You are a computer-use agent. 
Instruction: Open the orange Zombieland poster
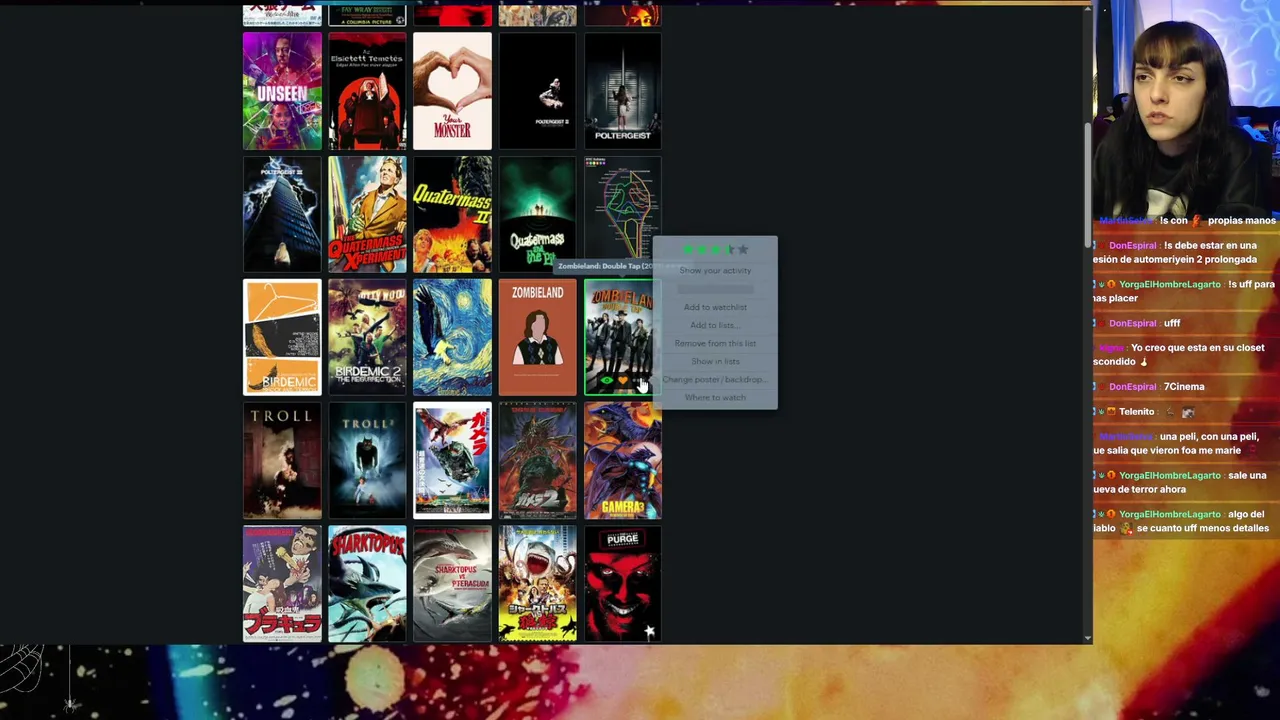pos(537,338)
